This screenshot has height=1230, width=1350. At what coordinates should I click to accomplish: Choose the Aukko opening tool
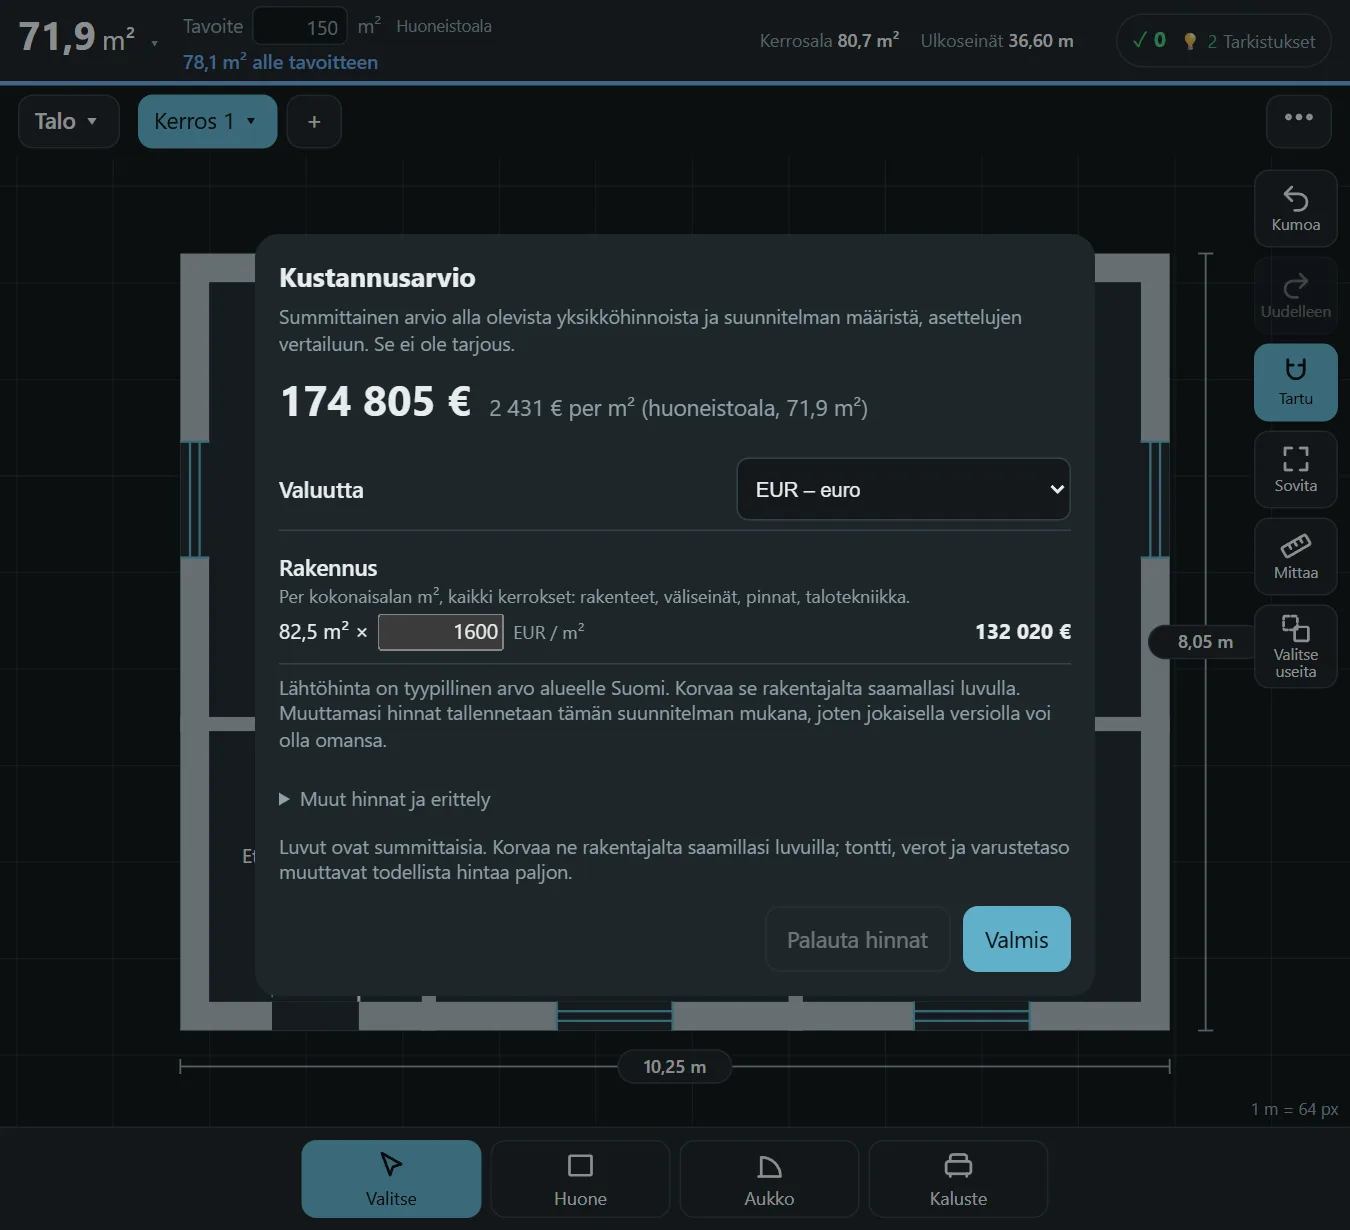(x=769, y=1179)
